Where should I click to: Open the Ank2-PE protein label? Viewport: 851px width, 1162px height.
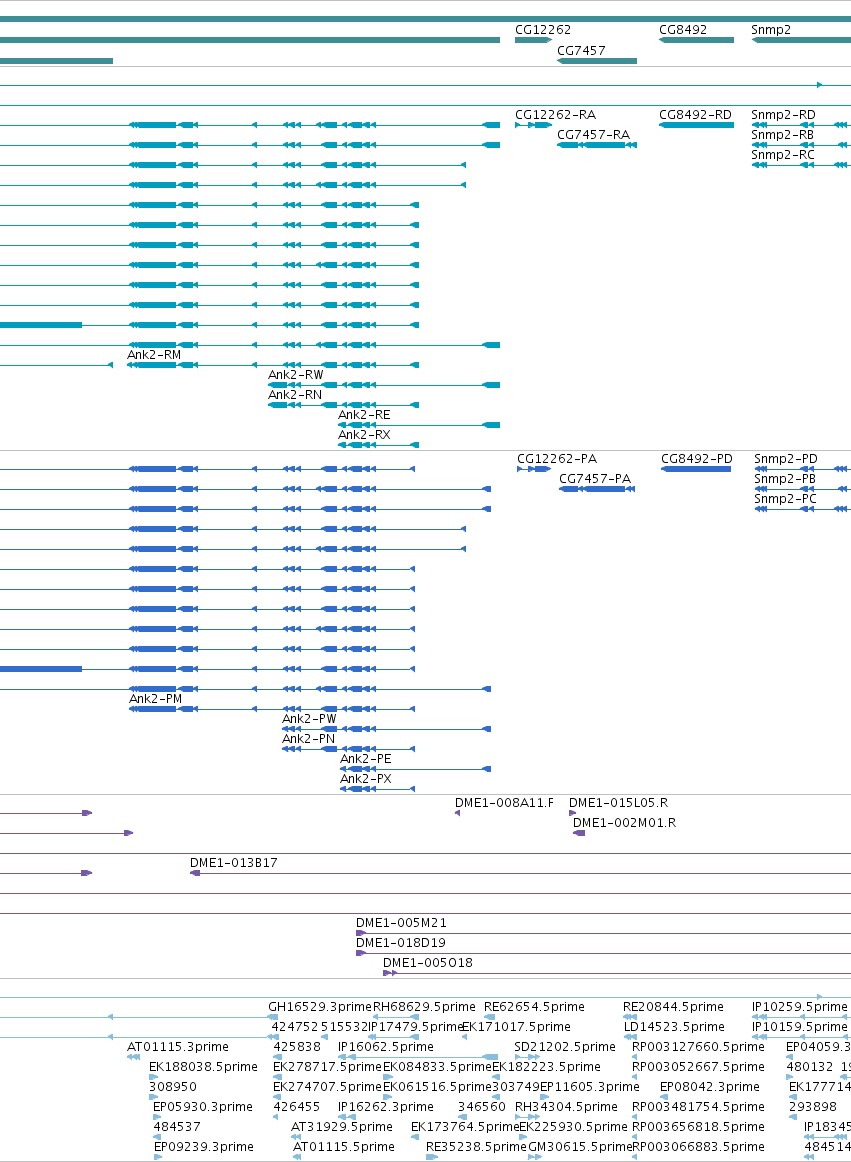pyautogui.click(x=365, y=759)
